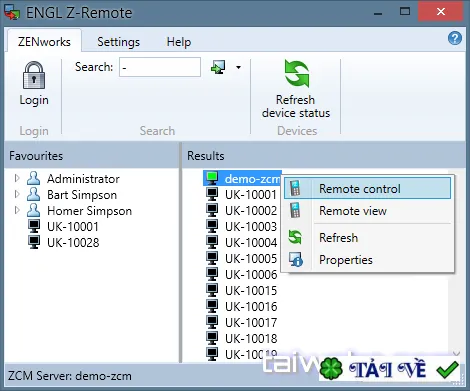470x391 pixels.
Task: Click the green demo-zcm monitor icon
Action: point(212,178)
